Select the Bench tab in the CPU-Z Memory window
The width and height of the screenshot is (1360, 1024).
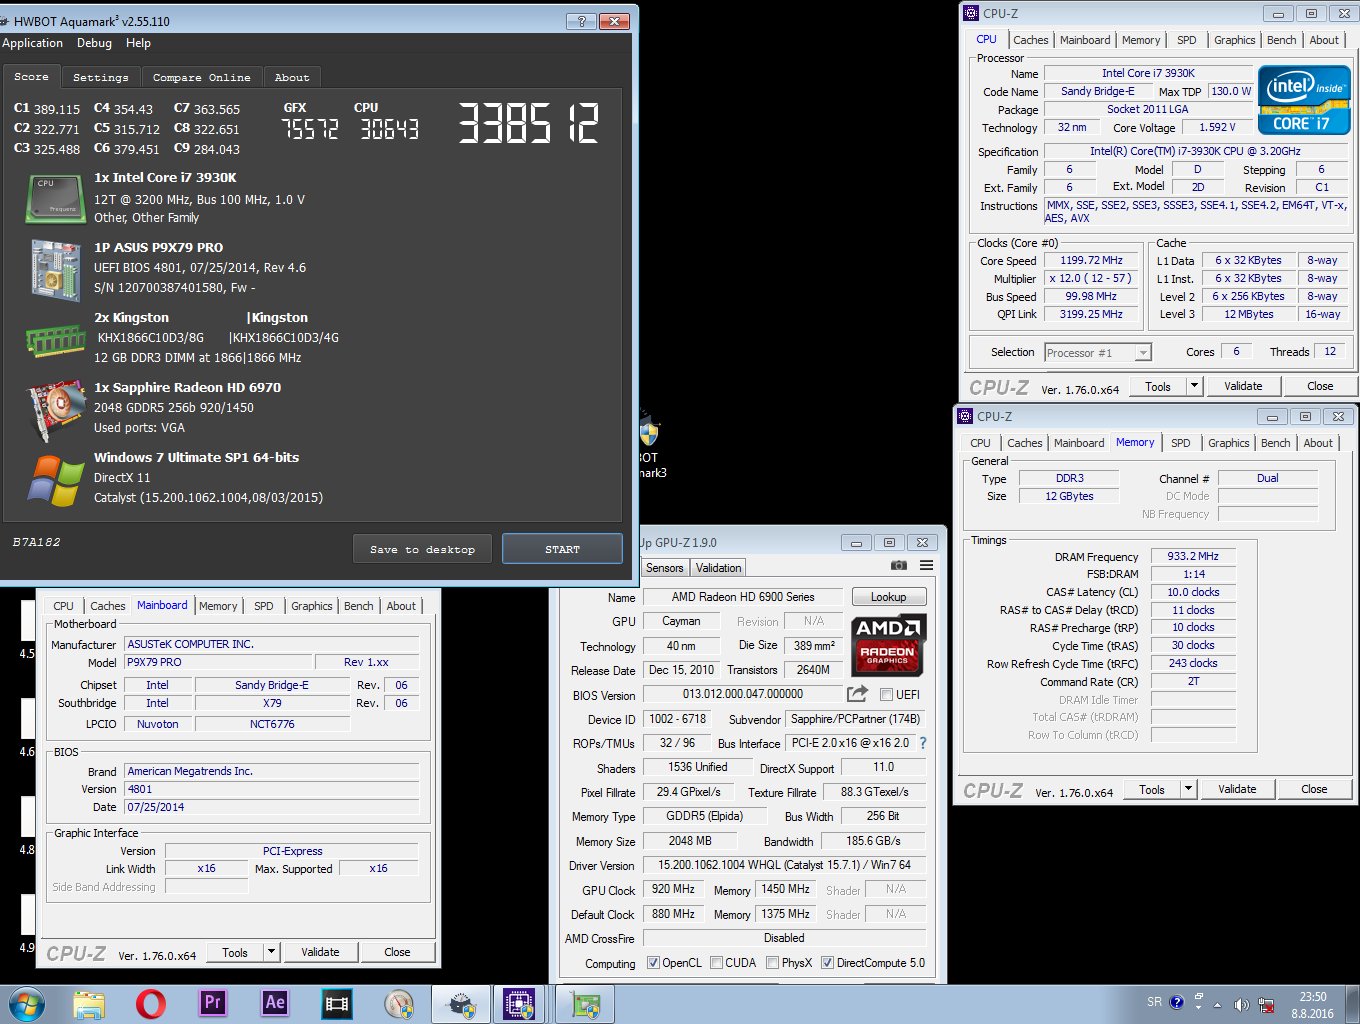click(x=1275, y=443)
